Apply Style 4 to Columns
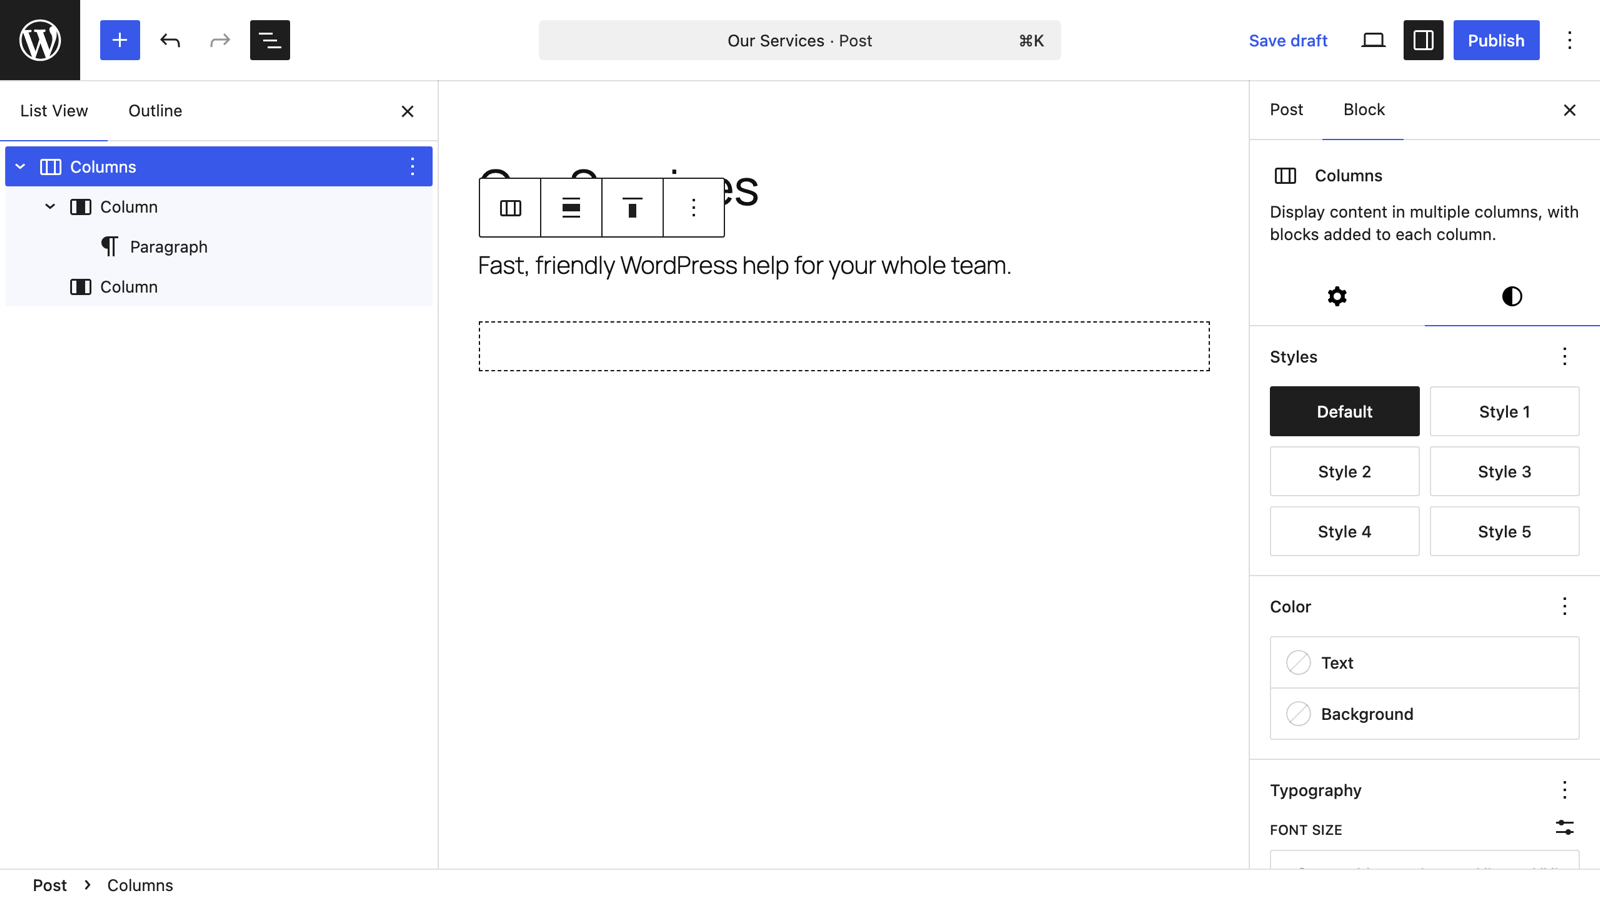The height and width of the screenshot is (900, 1600). (1344, 531)
